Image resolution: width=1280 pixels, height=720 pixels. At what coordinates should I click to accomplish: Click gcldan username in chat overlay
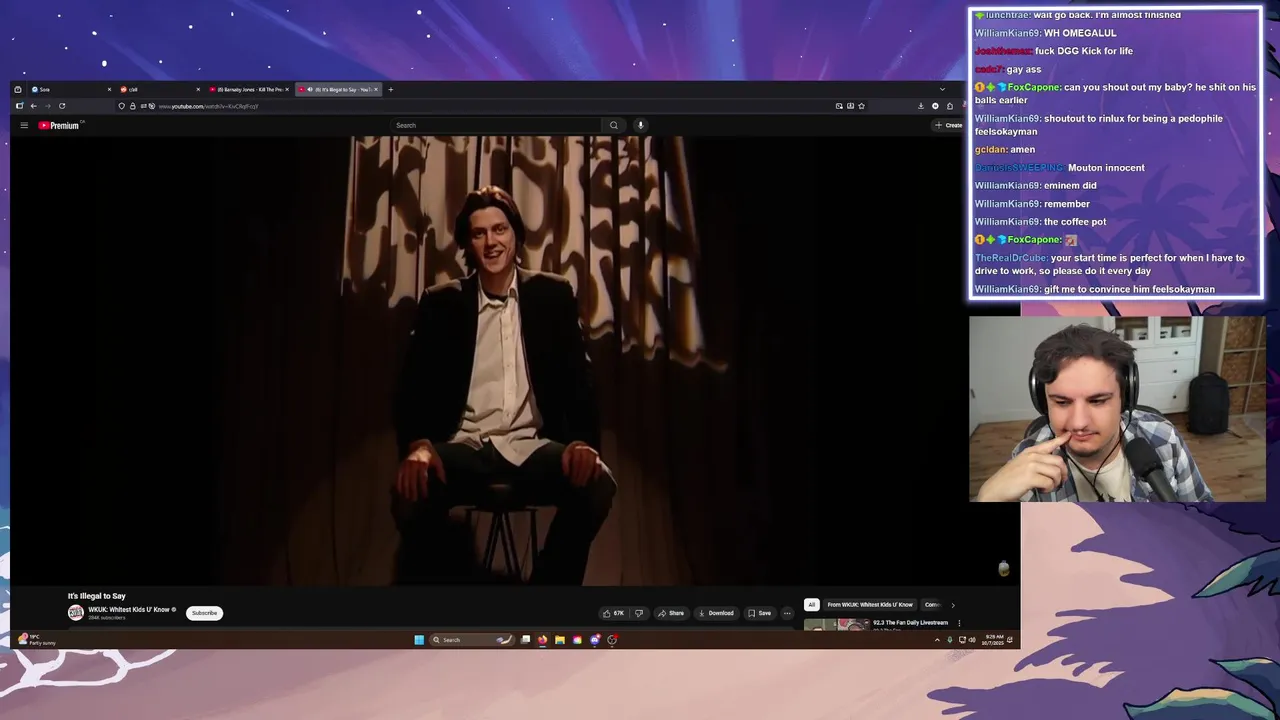(x=990, y=149)
